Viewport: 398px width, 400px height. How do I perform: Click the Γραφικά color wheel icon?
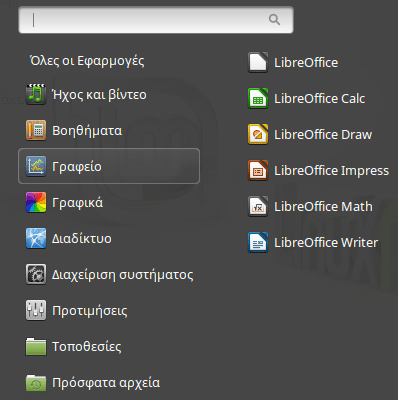coord(36,202)
